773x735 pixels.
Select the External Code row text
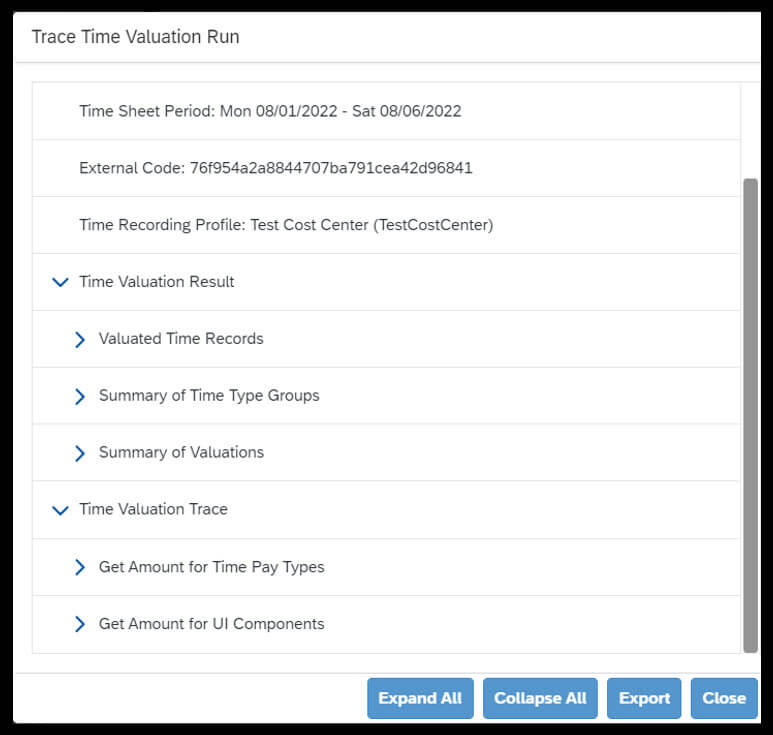click(x=276, y=168)
